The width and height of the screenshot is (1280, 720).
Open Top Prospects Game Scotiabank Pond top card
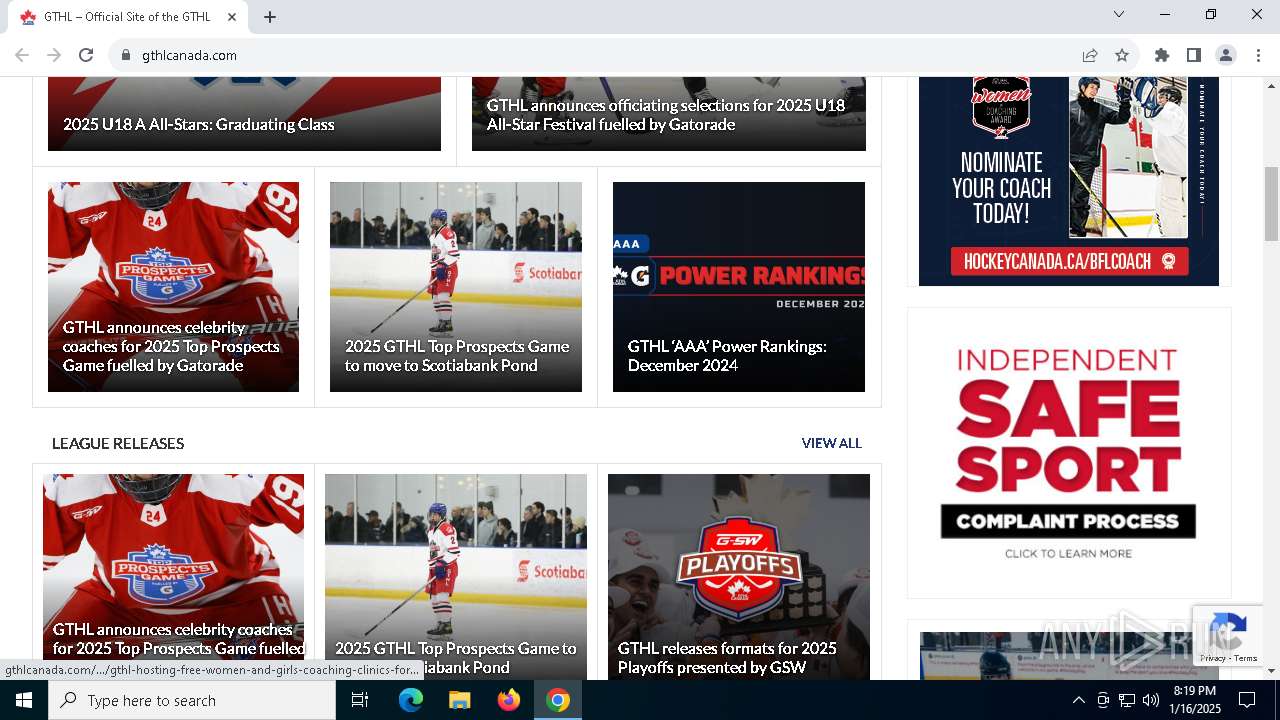point(456,287)
